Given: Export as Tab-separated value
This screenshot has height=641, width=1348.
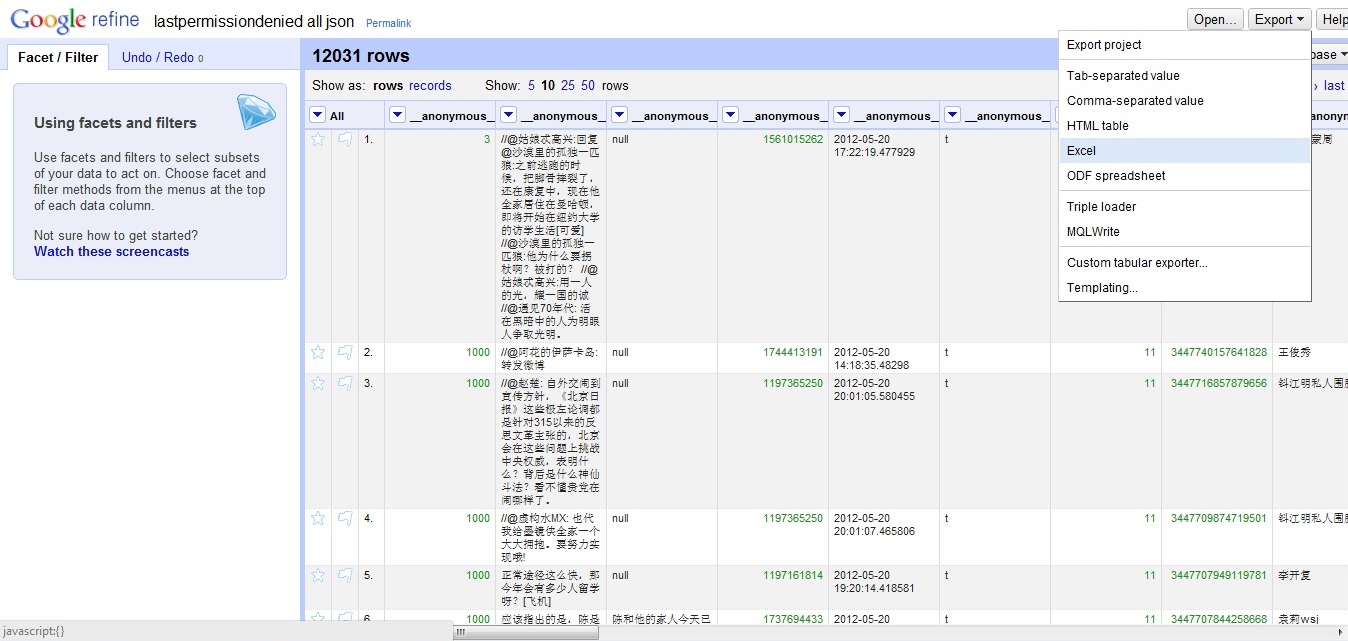Looking at the screenshot, I should click(1185, 76).
